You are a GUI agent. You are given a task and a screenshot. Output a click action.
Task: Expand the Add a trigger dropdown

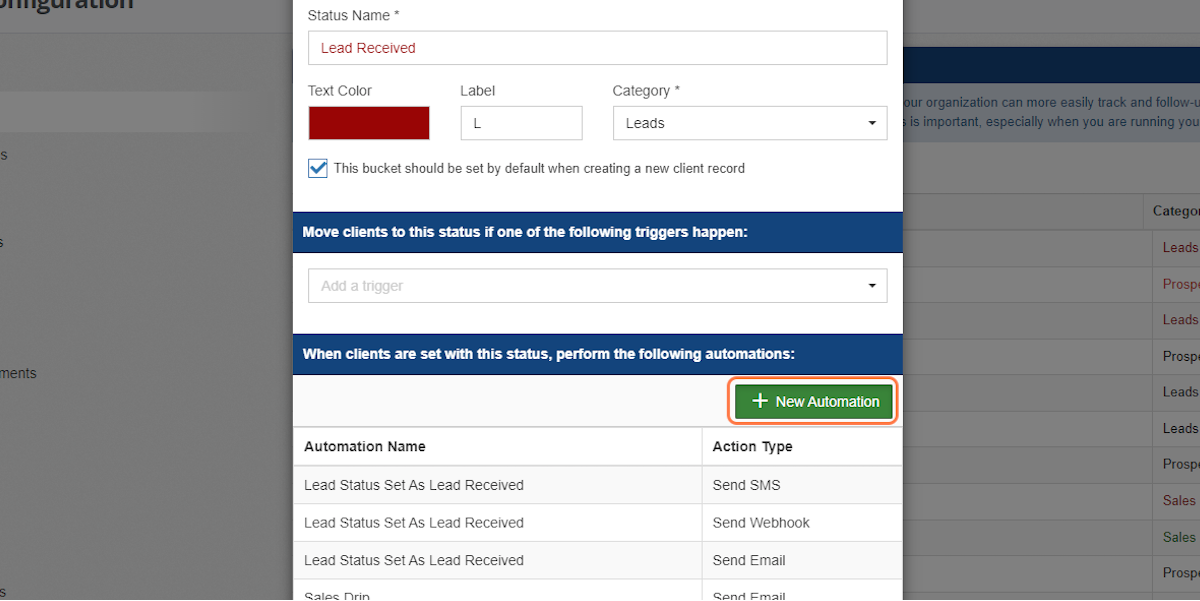[x=597, y=286]
